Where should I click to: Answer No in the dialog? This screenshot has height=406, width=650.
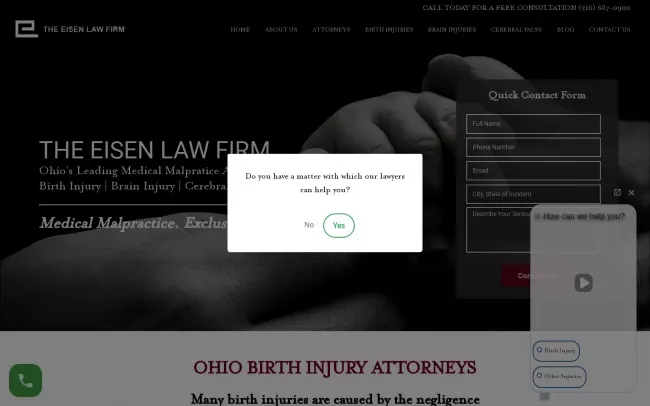309,225
